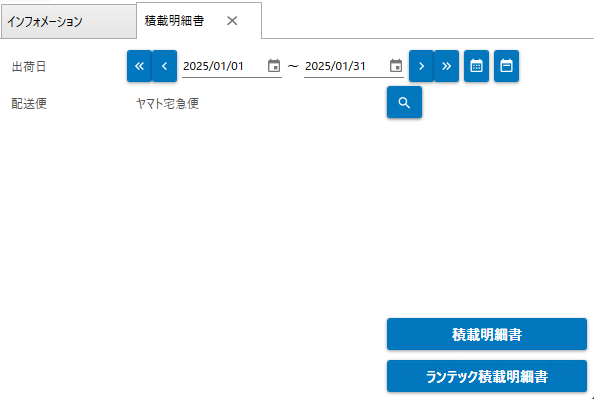Screen dimensions: 594x399
Task: Generate the ランテック積載明細書 report
Action: (x=487, y=376)
